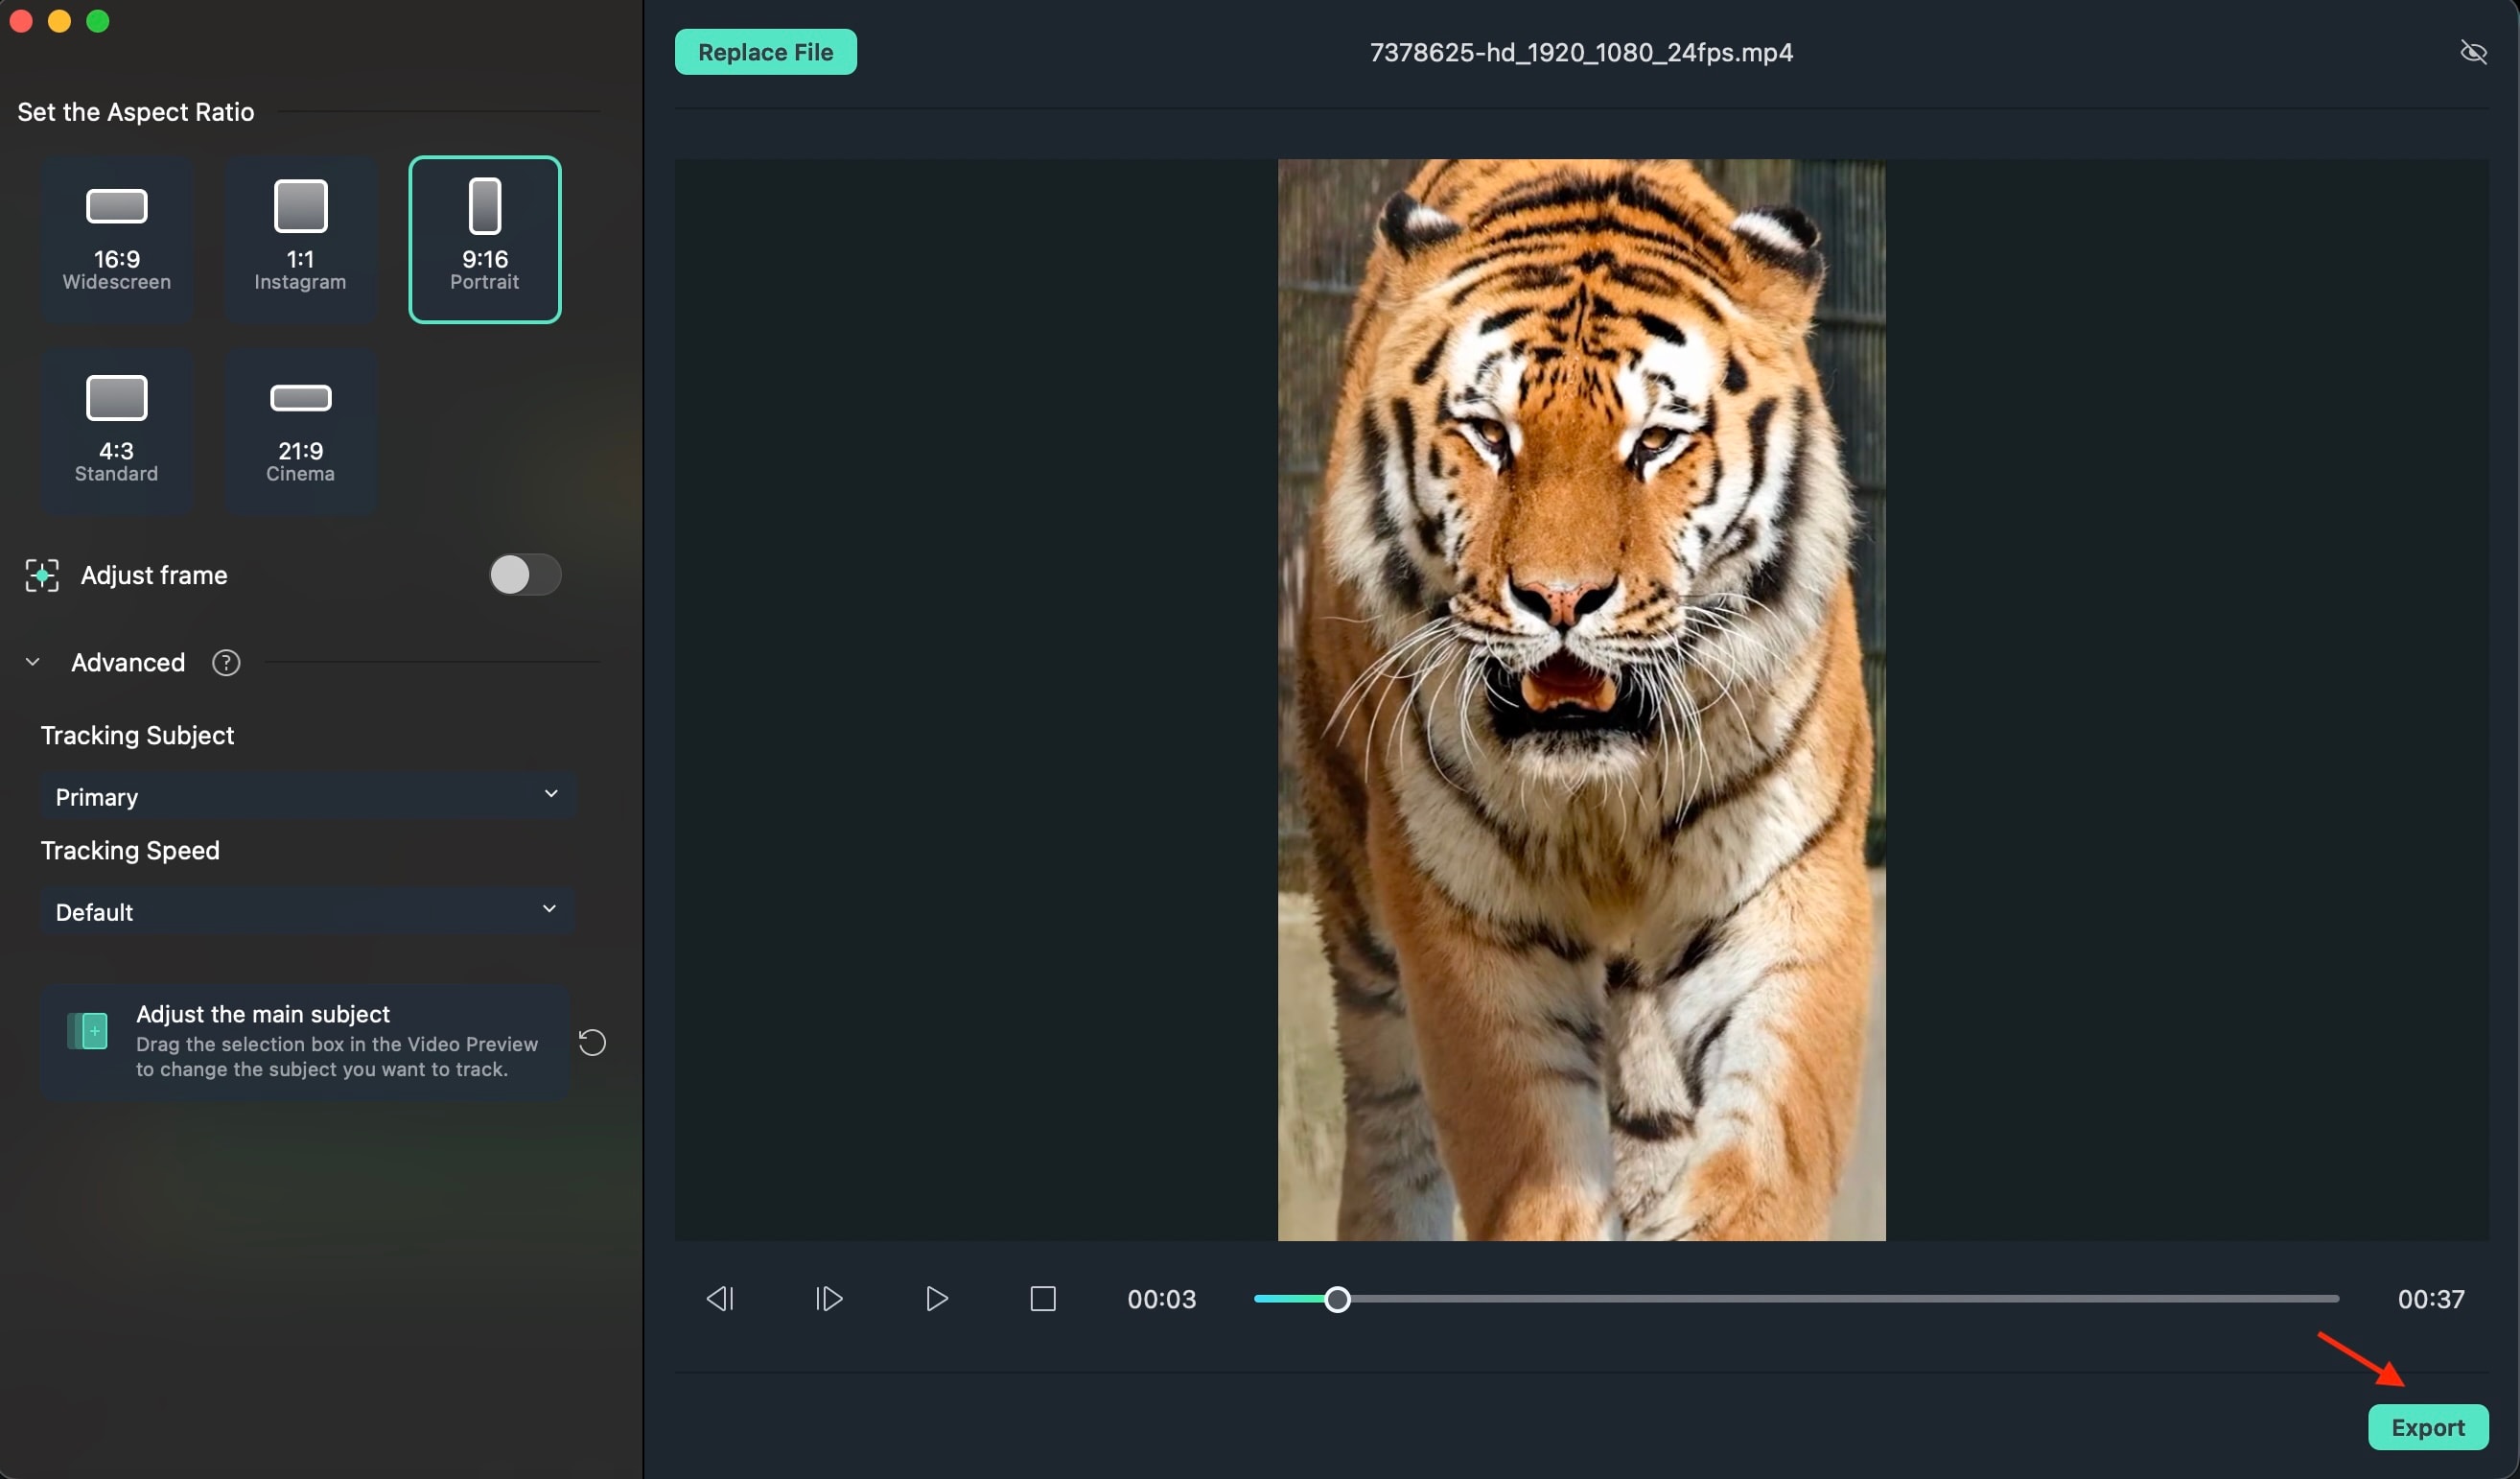Hide the video preview with the eye icon
2520x1479 pixels.
[x=2473, y=52]
